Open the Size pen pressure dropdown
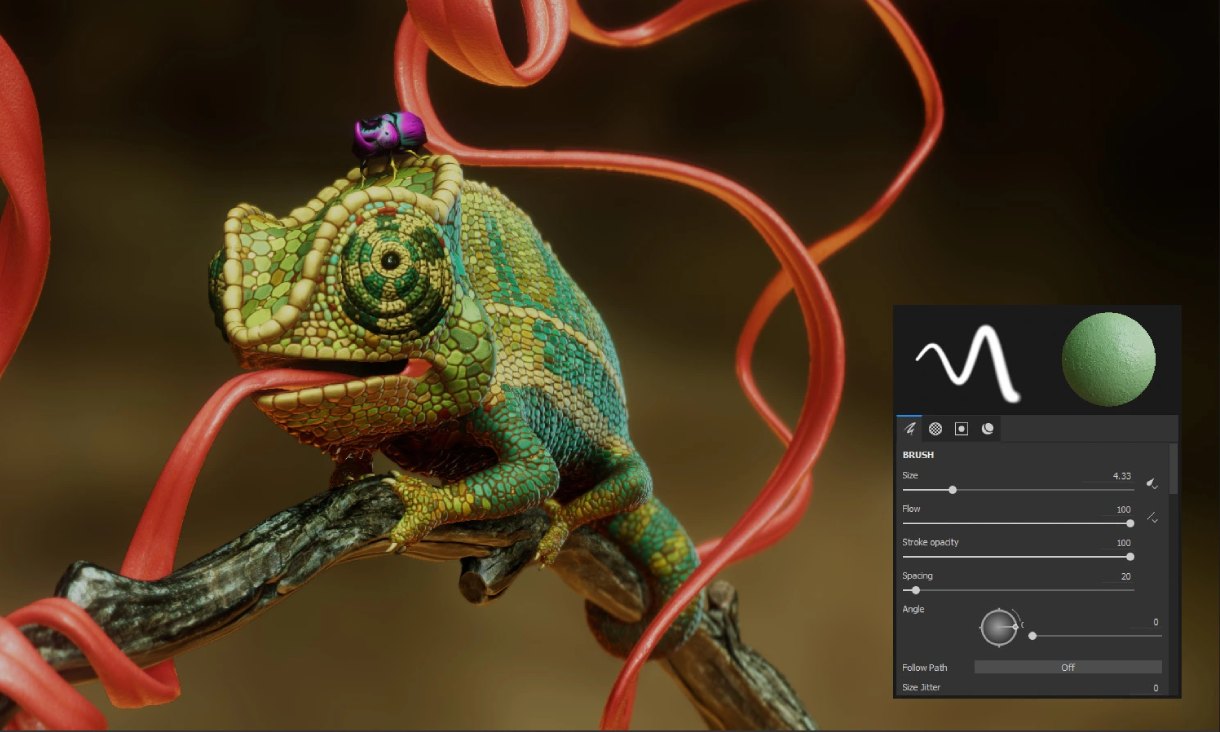 1152,484
